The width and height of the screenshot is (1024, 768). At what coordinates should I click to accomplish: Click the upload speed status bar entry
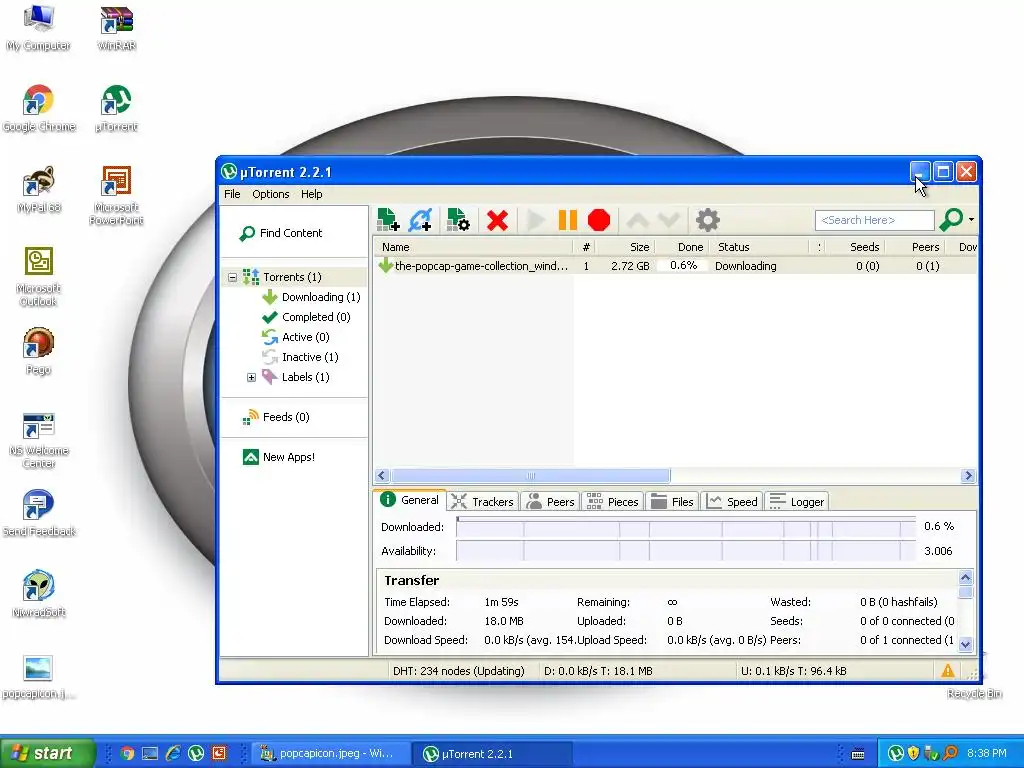[793, 671]
